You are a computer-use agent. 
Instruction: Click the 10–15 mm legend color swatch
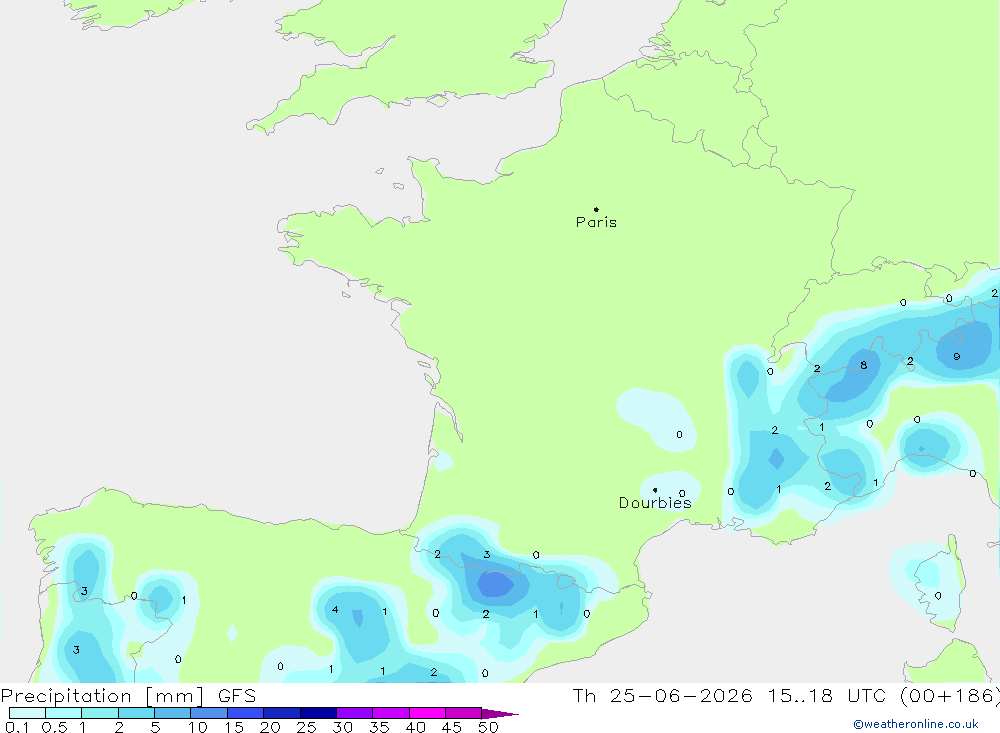[x=209, y=713]
